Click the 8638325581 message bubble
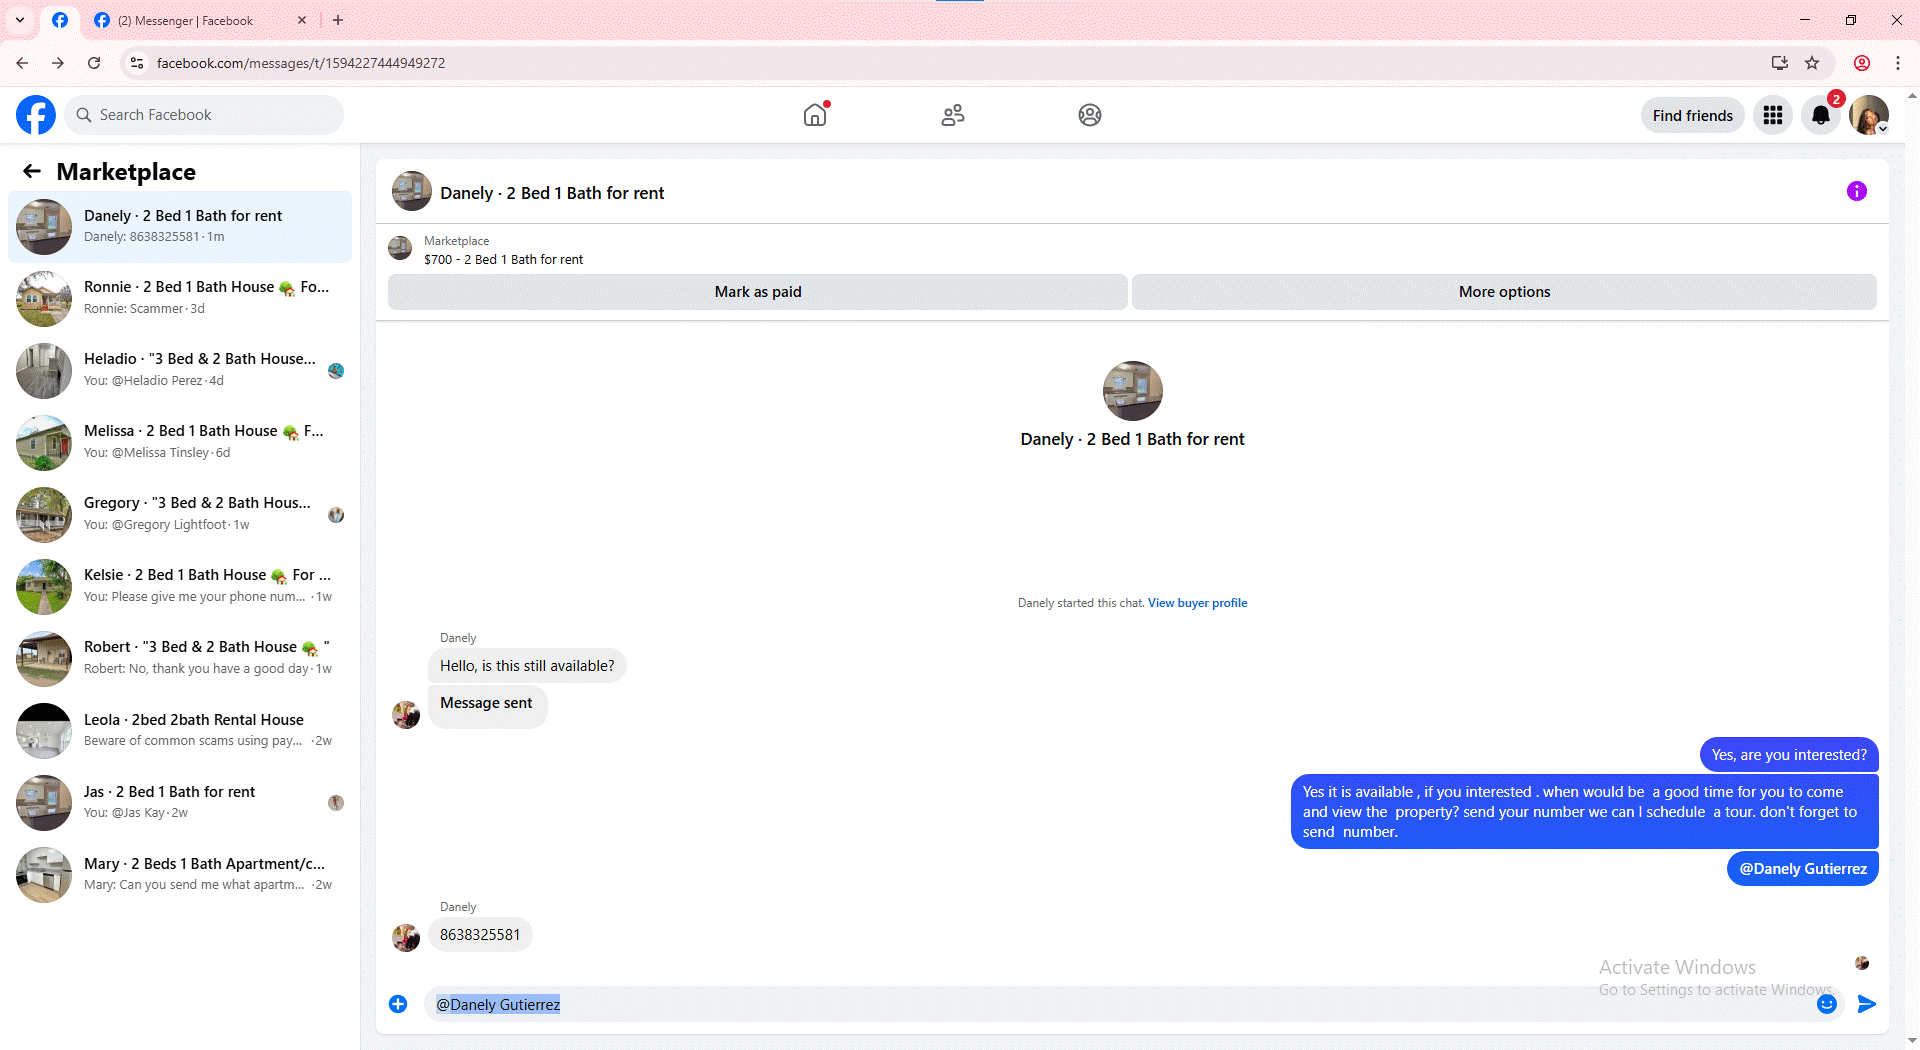Viewport: 1920px width, 1050px height. pyautogui.click(x=480, y=935)
